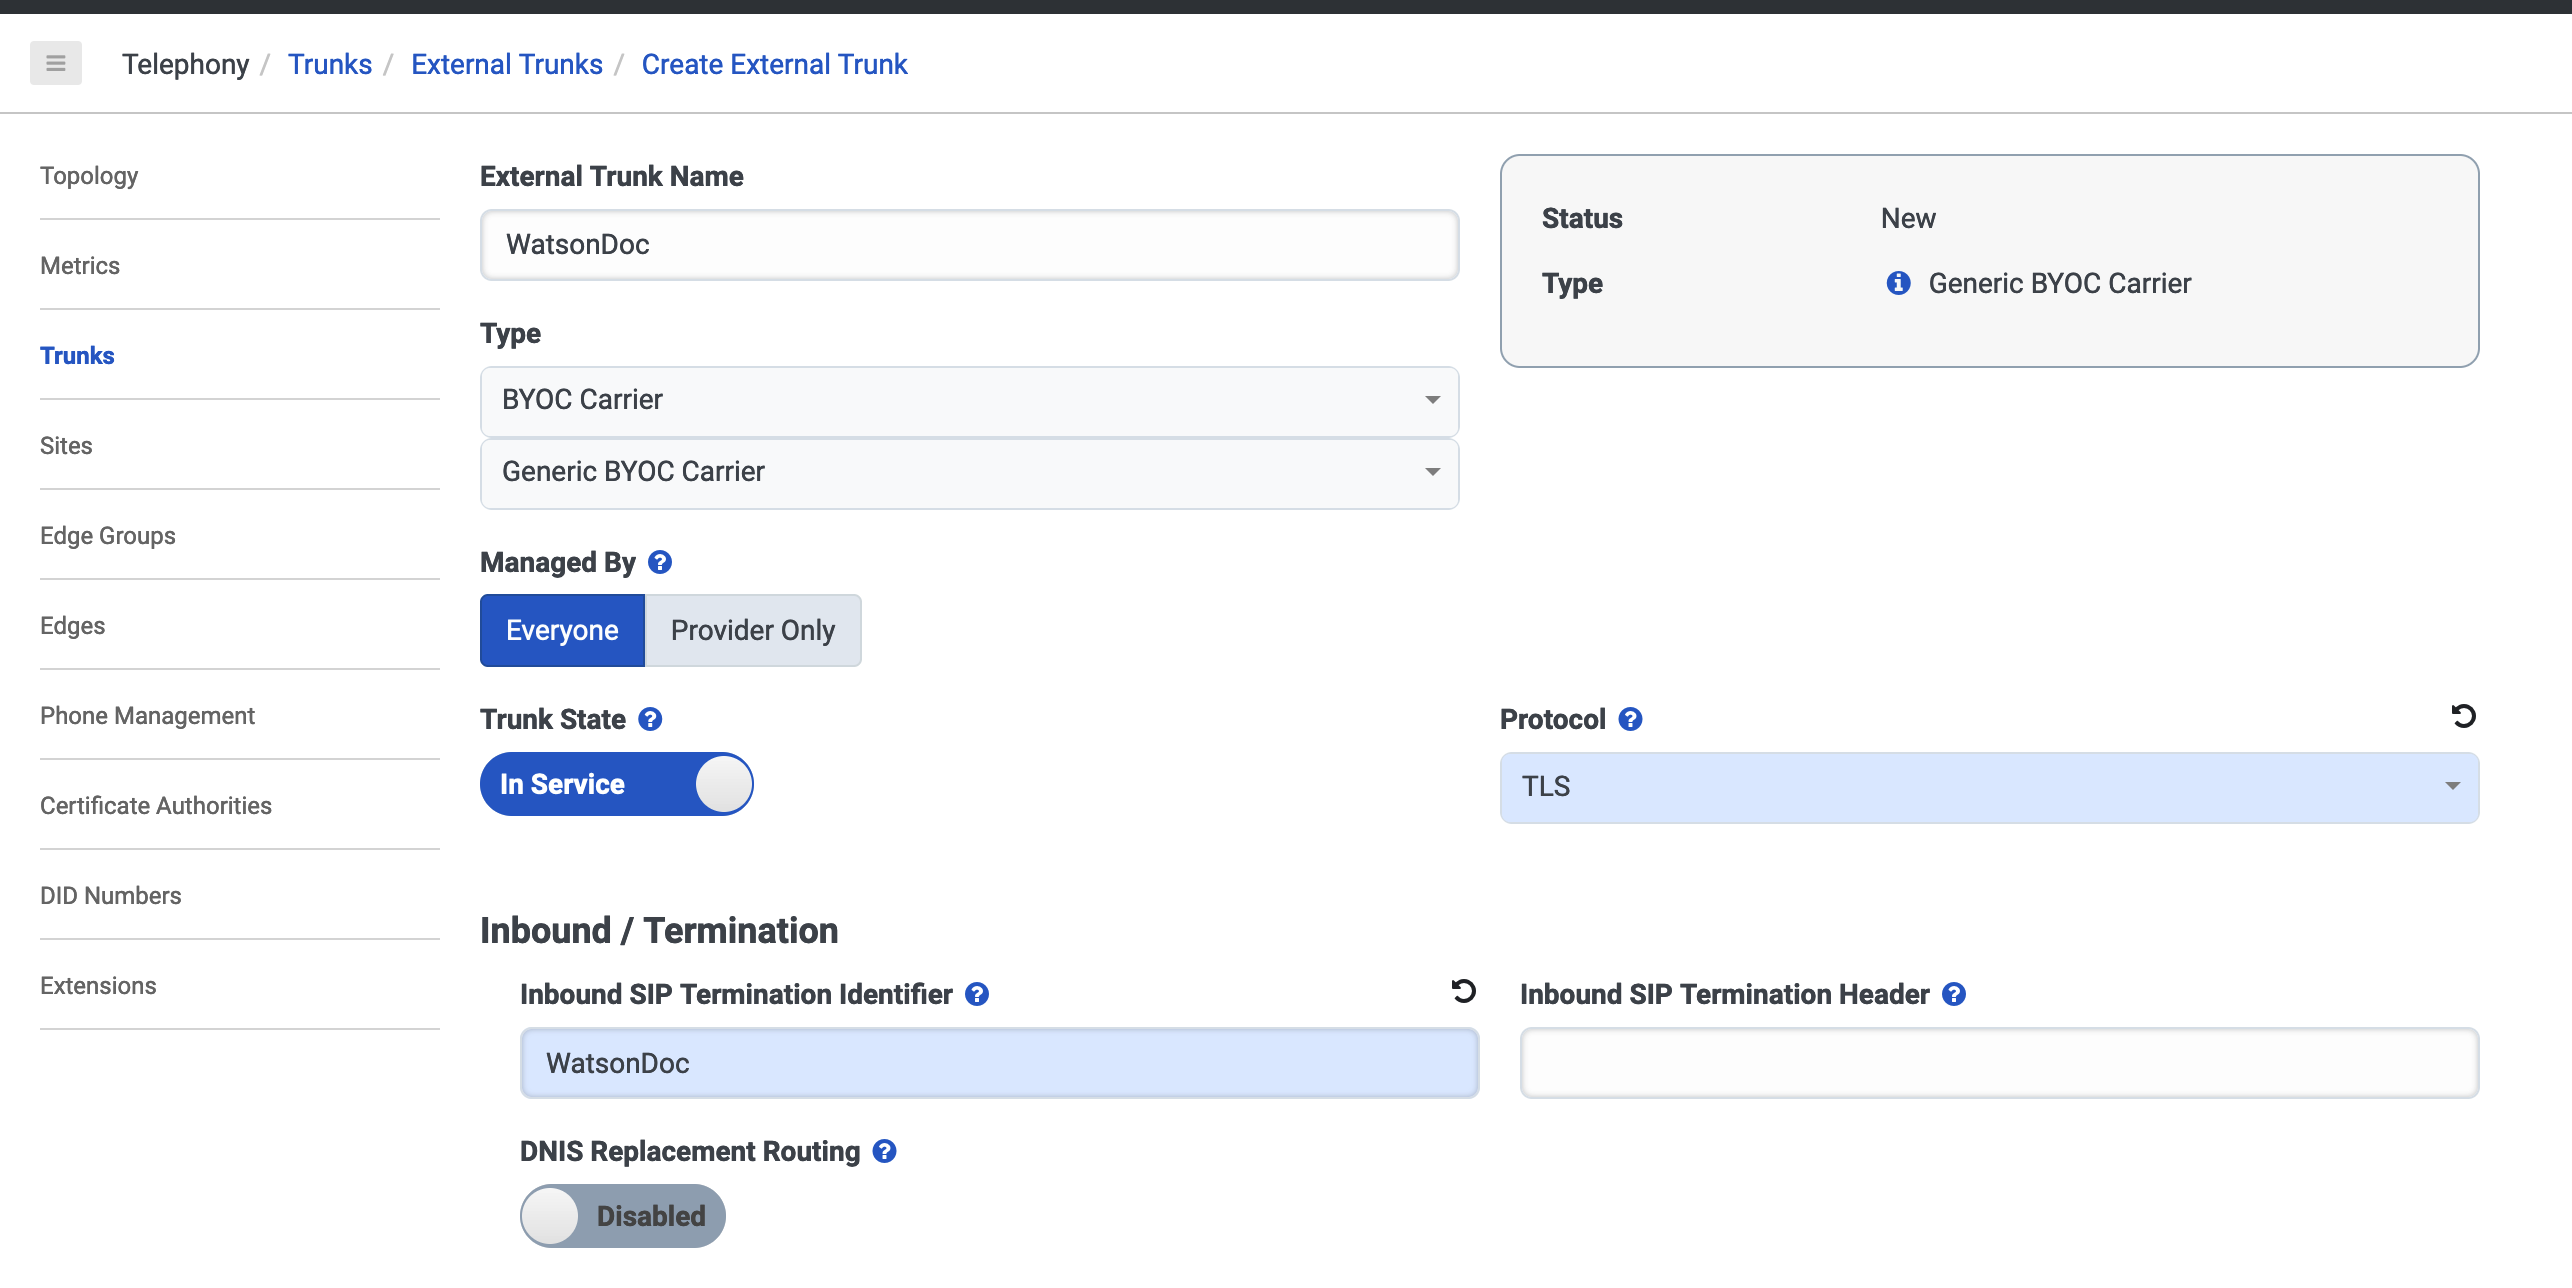Expand the BYOC Carrier type dropdown
The width and height of the screenshot is (2572, 1288).
tap(967, 398)
